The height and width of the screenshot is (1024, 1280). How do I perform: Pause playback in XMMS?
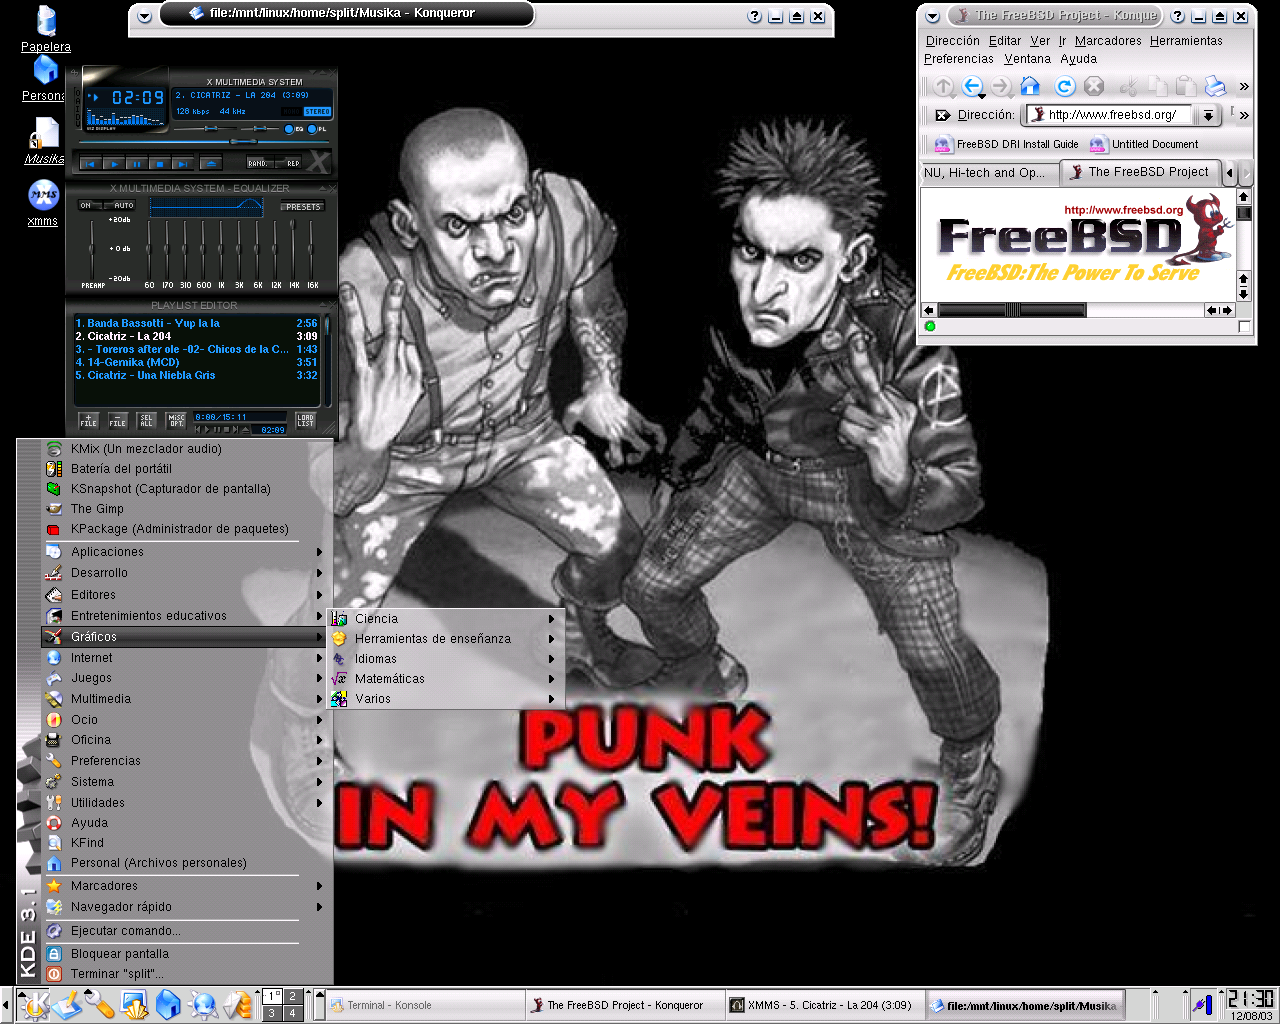point(136,163)
